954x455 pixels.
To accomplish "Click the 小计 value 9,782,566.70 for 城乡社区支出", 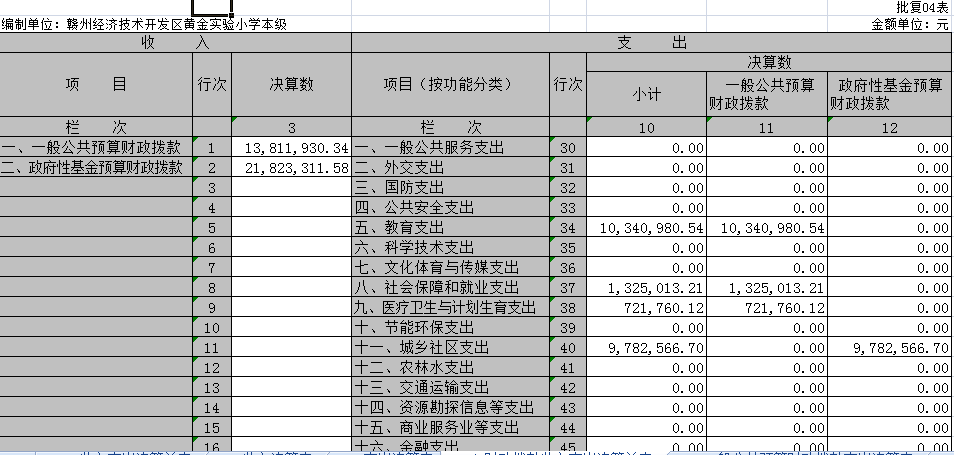I will click(646, 347).
